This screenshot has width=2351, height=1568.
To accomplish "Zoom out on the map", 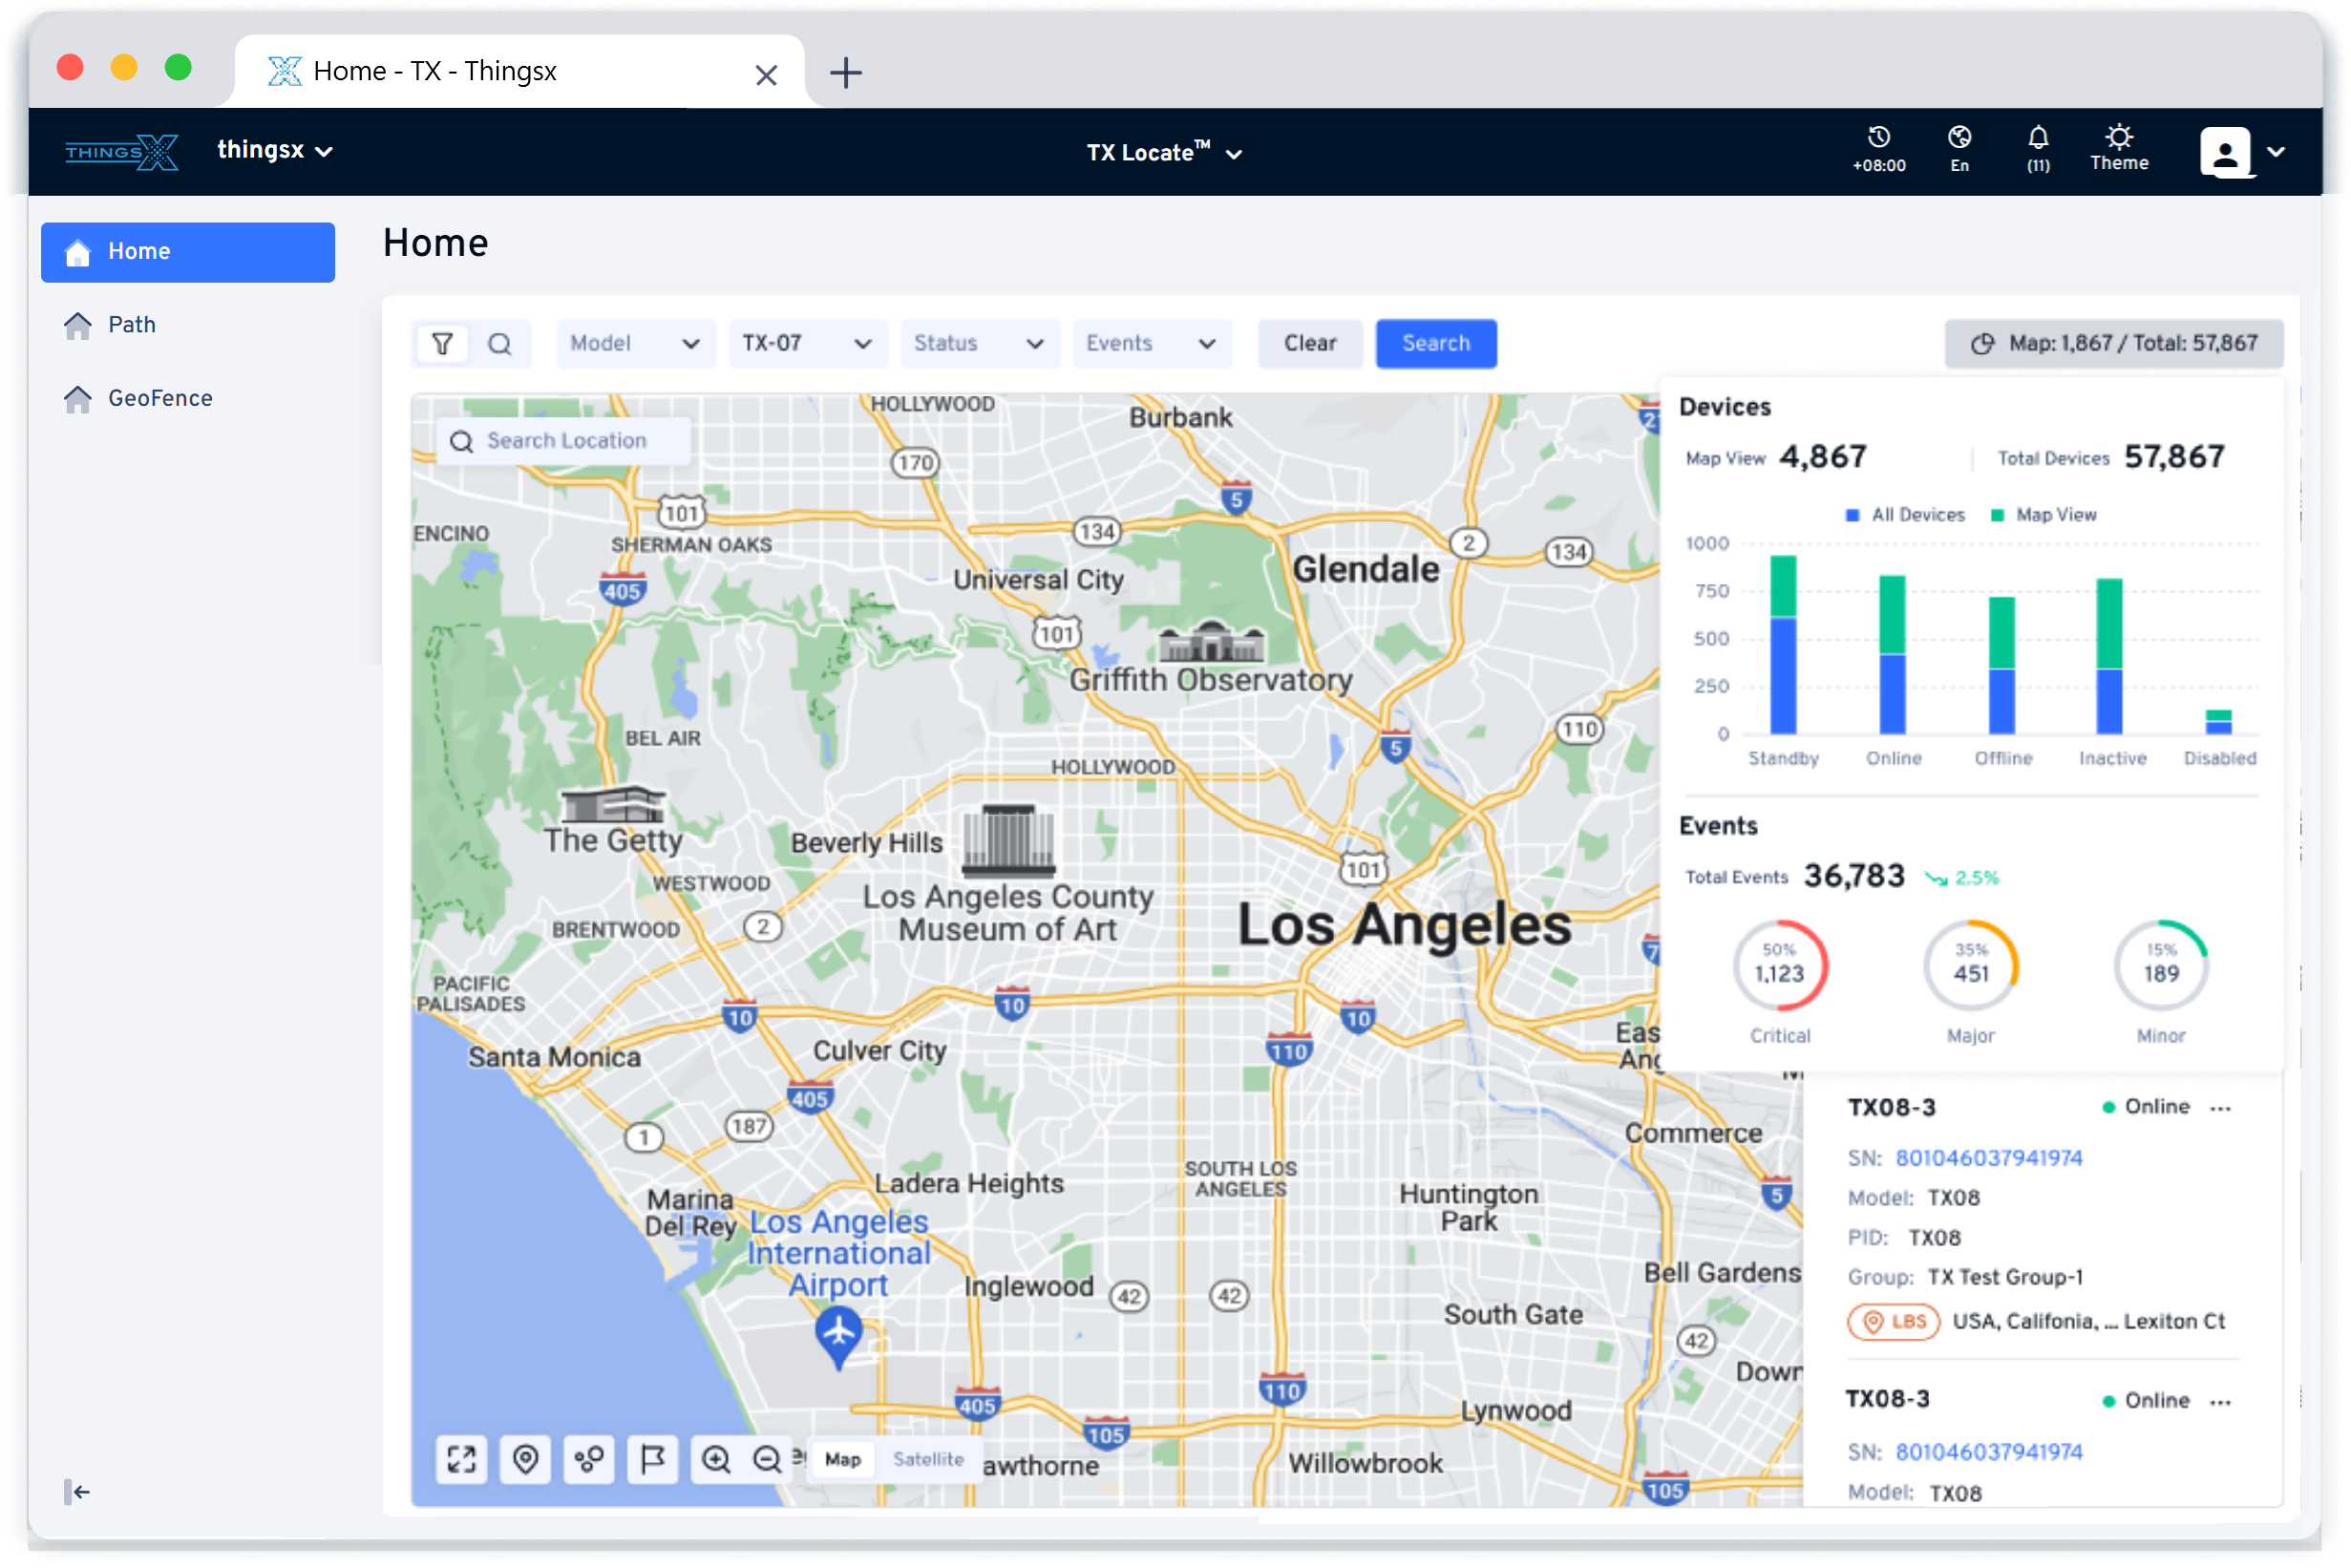I will tap(767, 1459).
